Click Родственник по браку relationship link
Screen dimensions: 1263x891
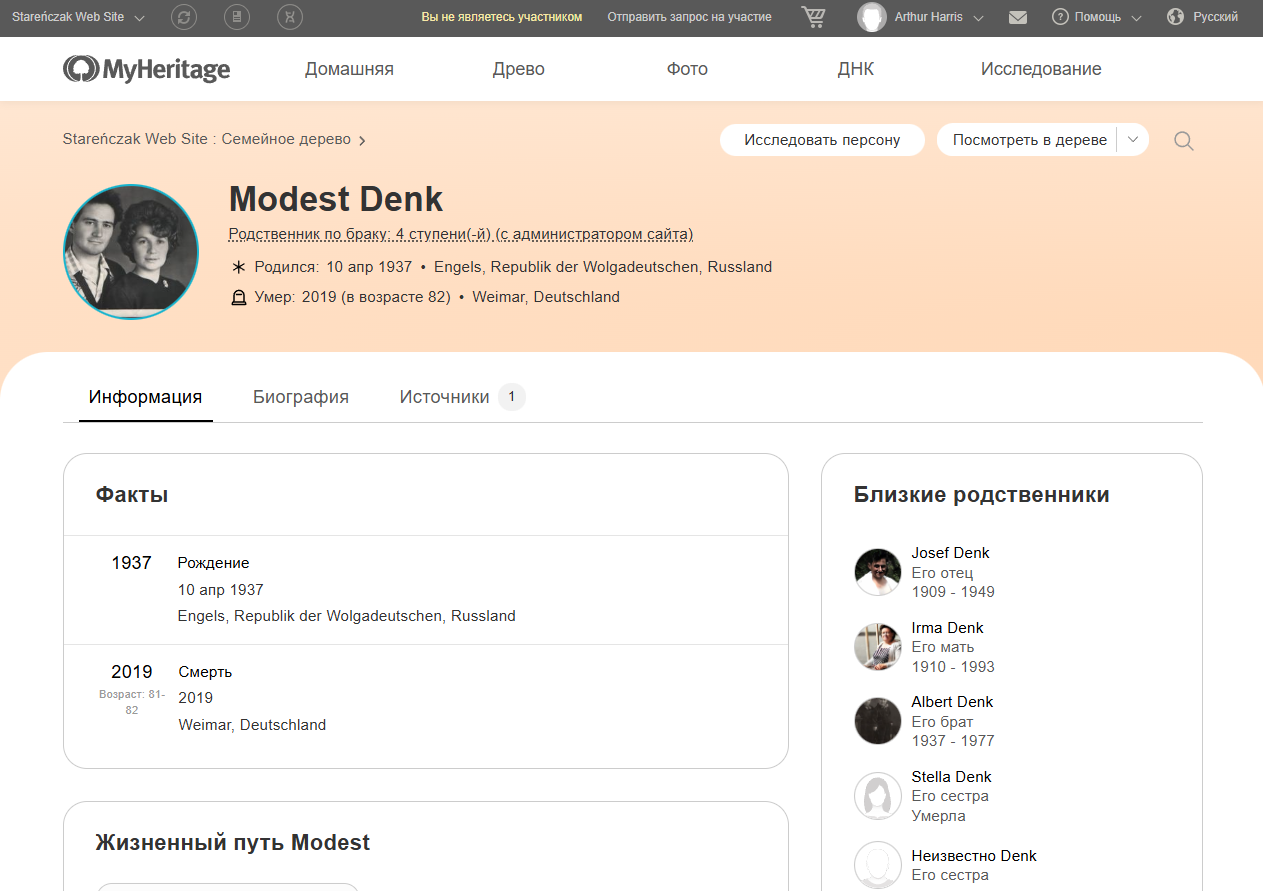(x=461, y=235)
